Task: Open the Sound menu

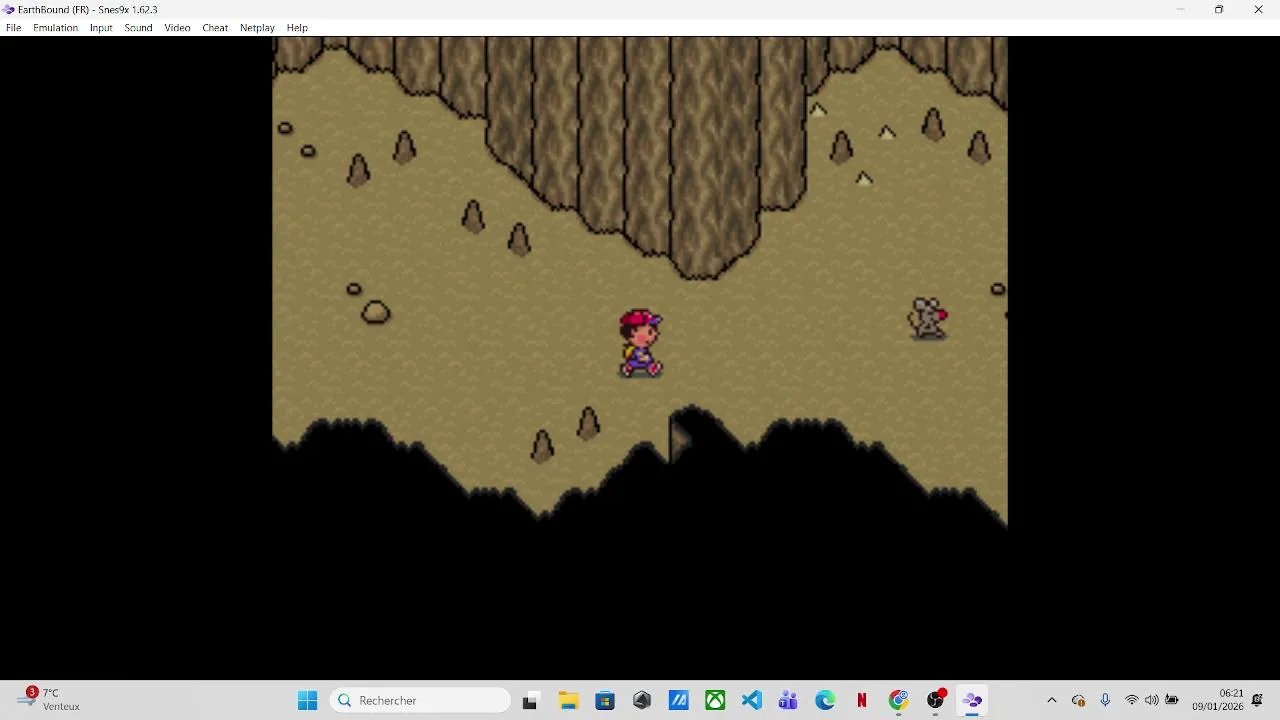Action: click(138, 28)
